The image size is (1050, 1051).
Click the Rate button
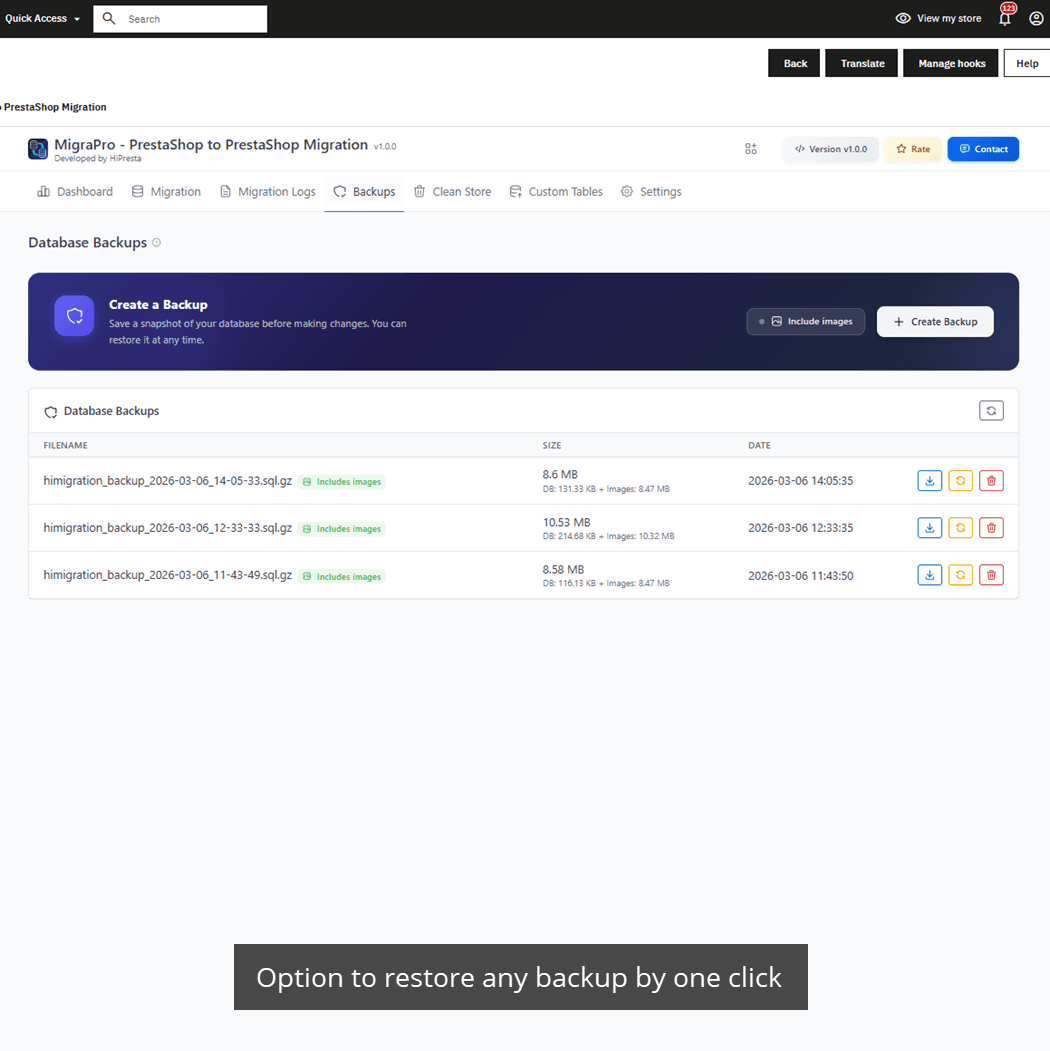(913, 149)
